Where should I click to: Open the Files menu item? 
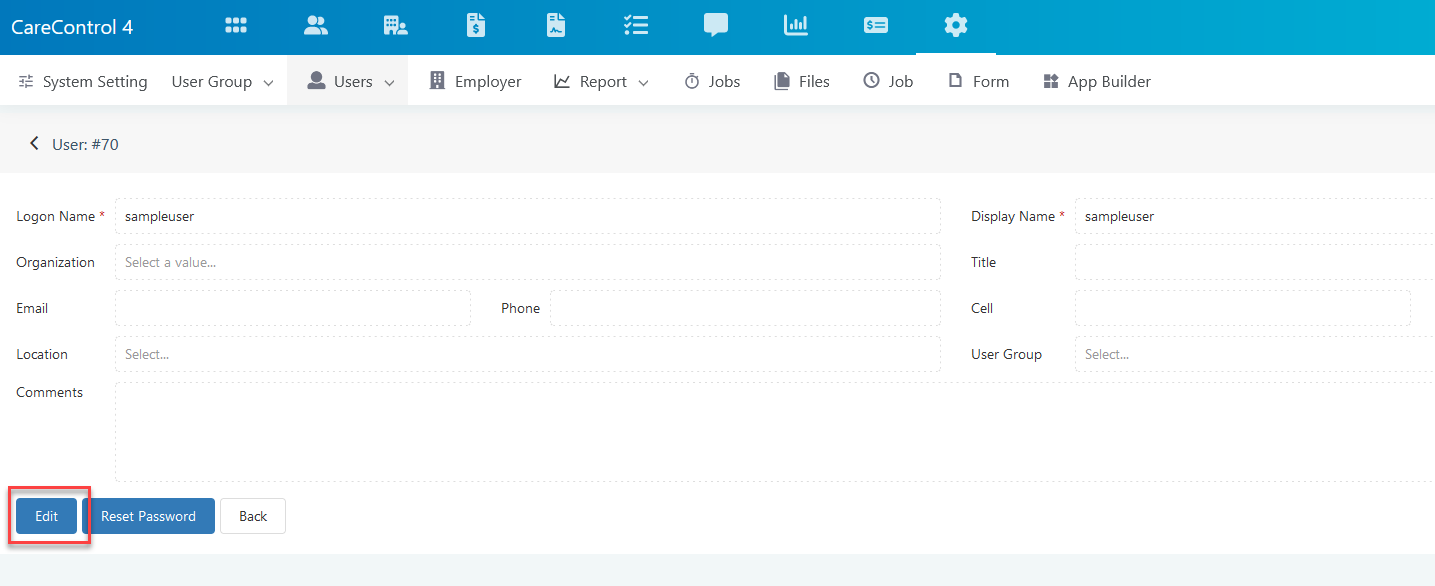tap(802, 82)
